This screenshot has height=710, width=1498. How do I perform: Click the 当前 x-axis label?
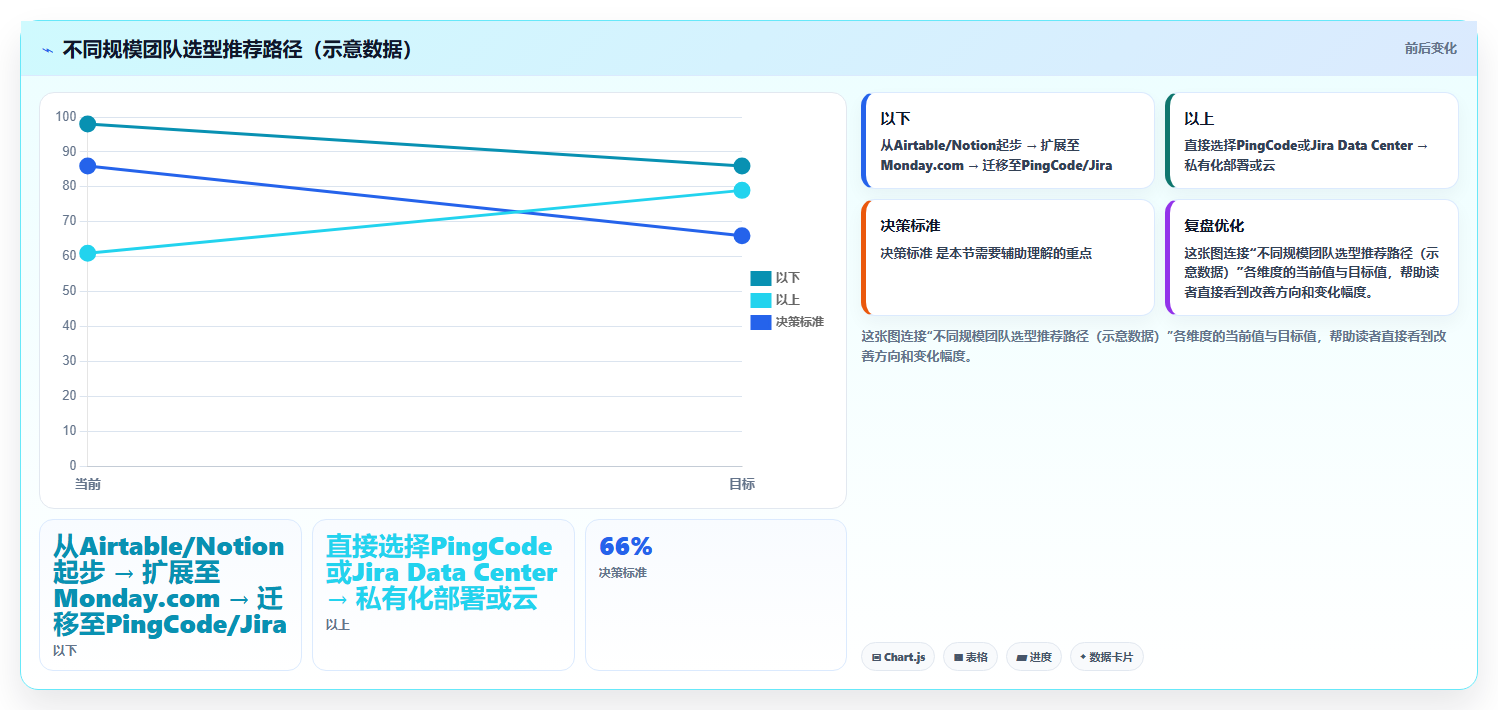click(x=88, y=484)
